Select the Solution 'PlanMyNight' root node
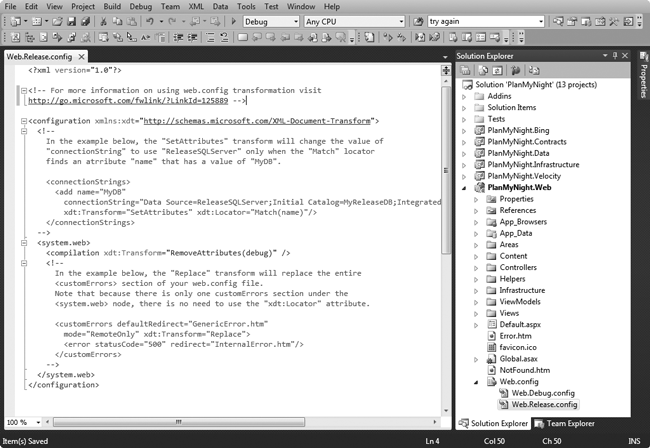 536,85
